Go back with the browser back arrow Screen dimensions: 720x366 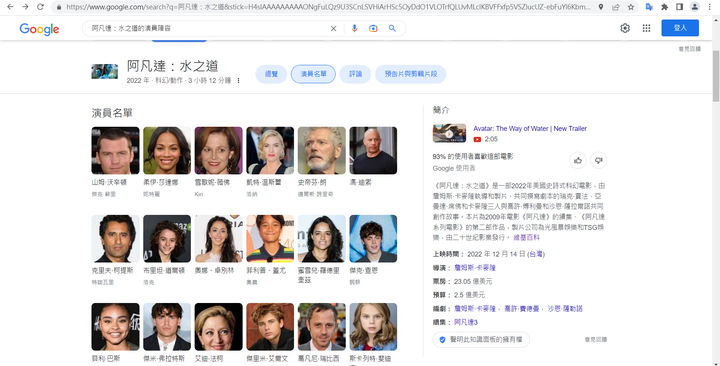pos(10,7)
